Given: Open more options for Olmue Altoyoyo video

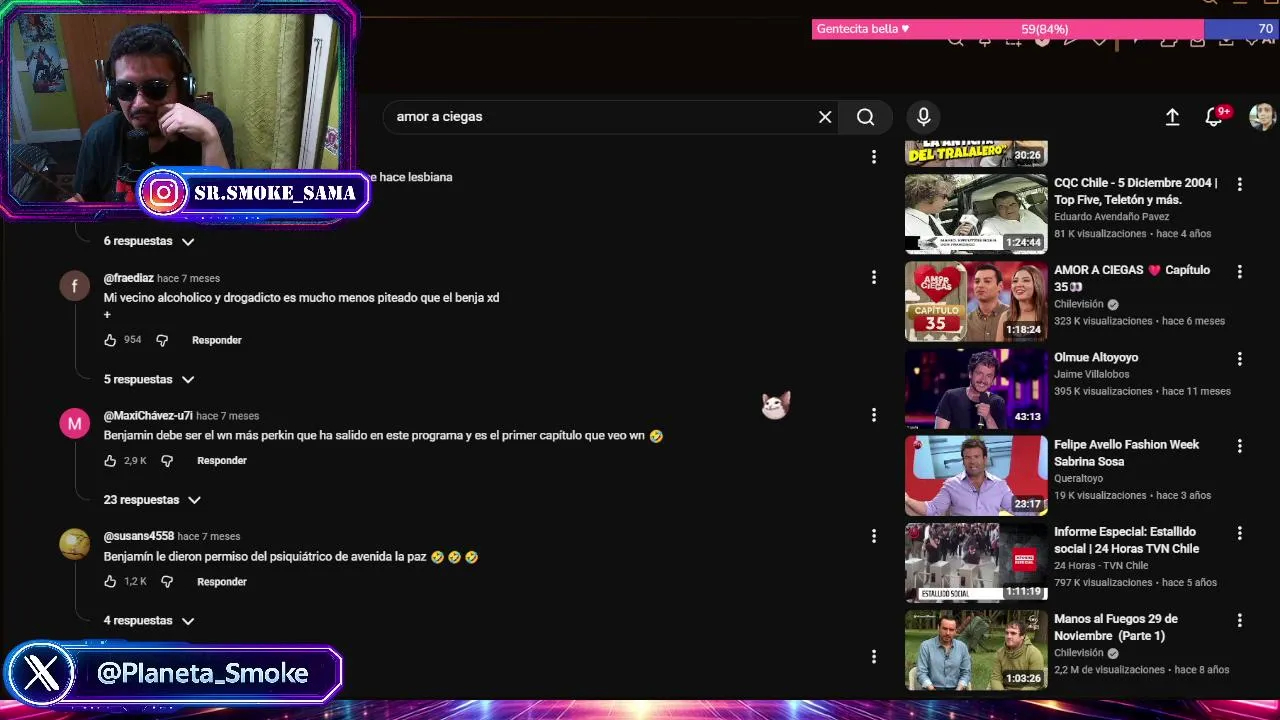Looking at the screenshot, I should [x=1239, y=359].
